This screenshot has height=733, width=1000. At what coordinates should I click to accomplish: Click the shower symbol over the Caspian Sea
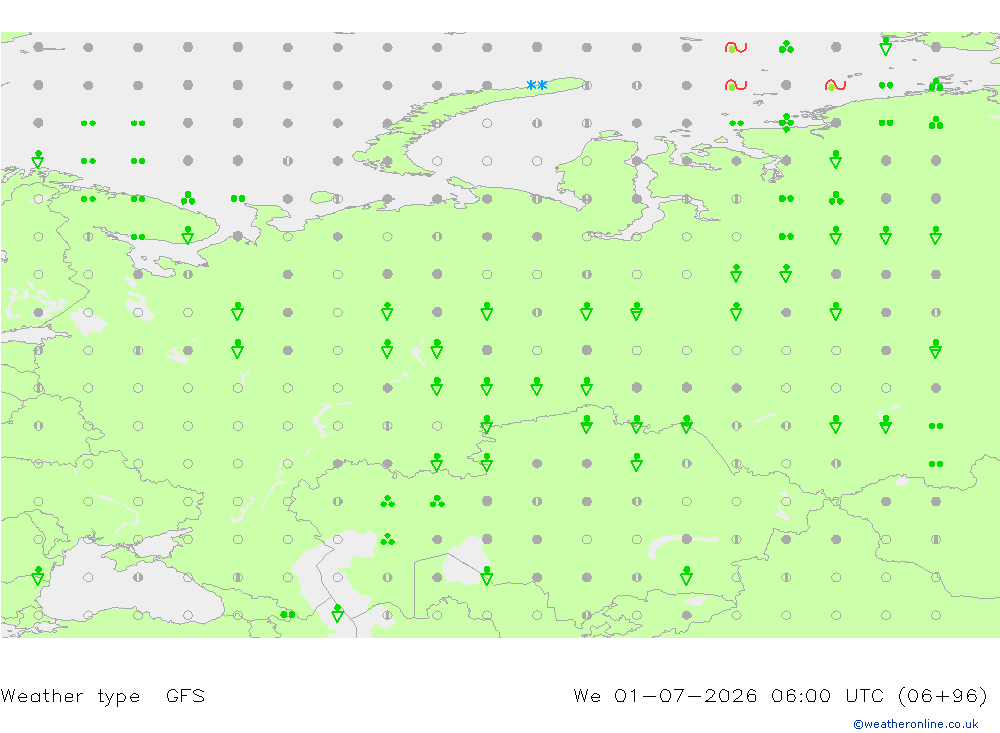(337, 614)
